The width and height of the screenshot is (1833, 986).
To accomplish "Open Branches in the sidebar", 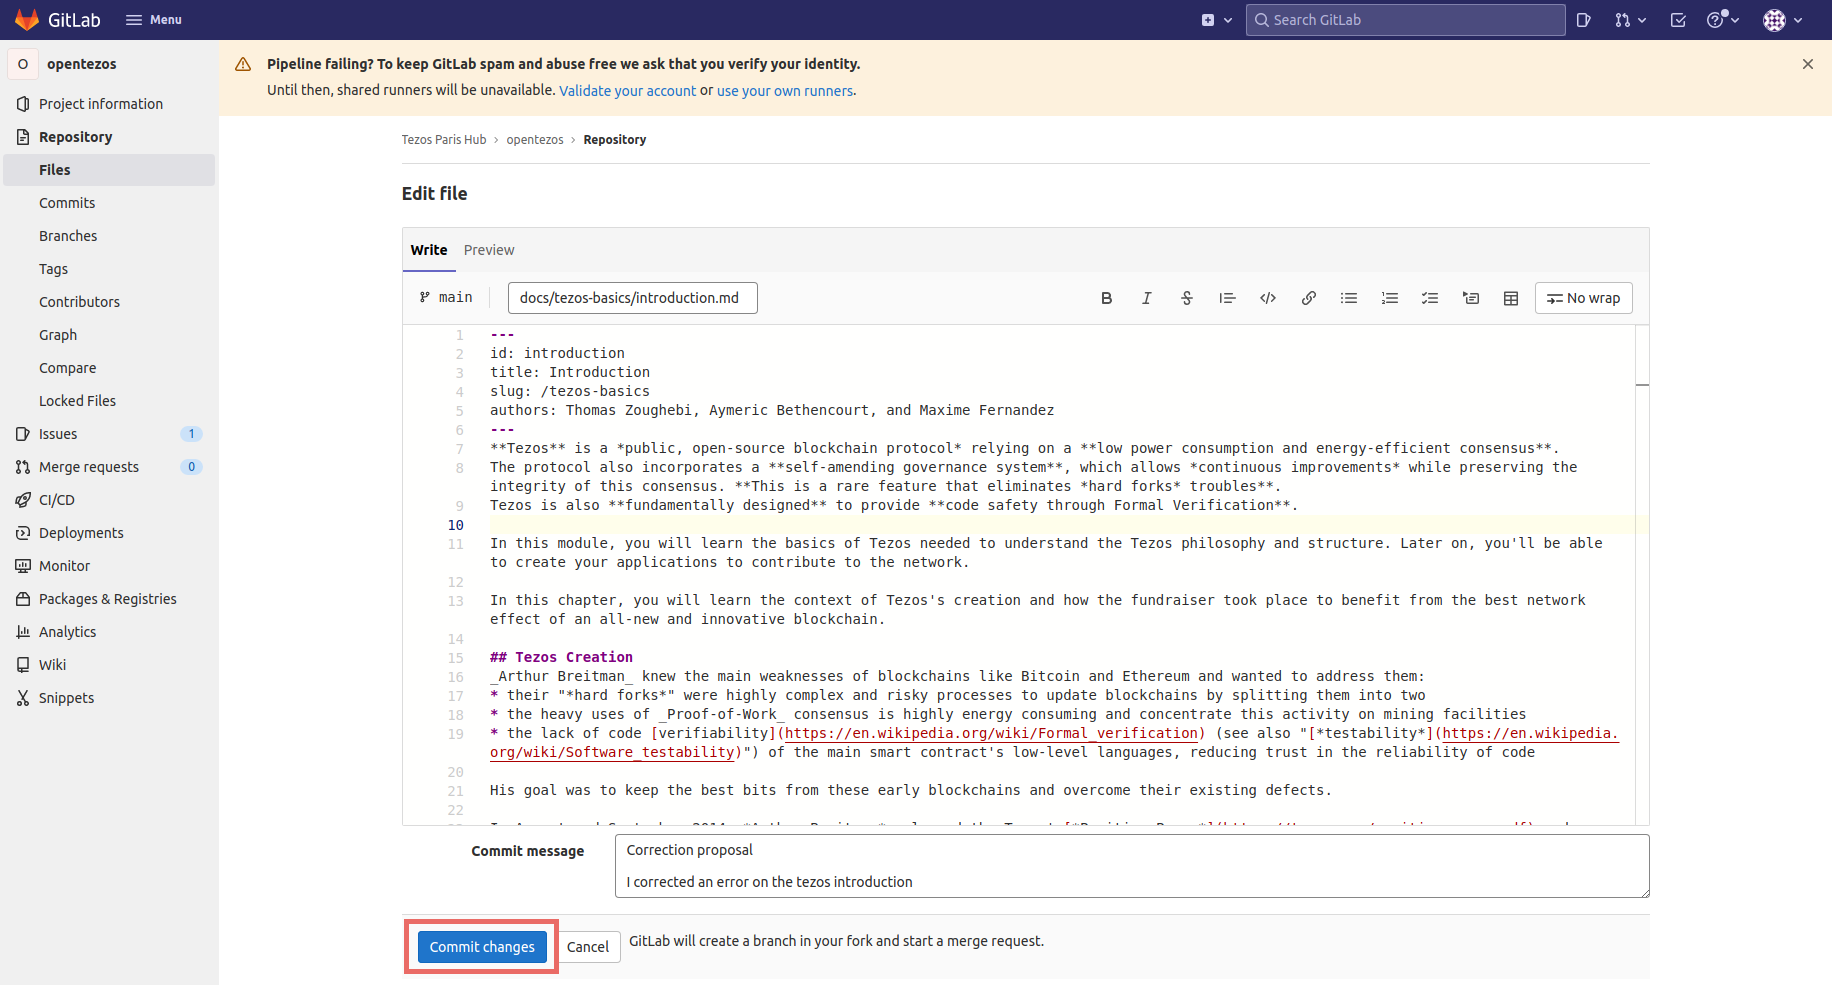I will coord(68,236).
